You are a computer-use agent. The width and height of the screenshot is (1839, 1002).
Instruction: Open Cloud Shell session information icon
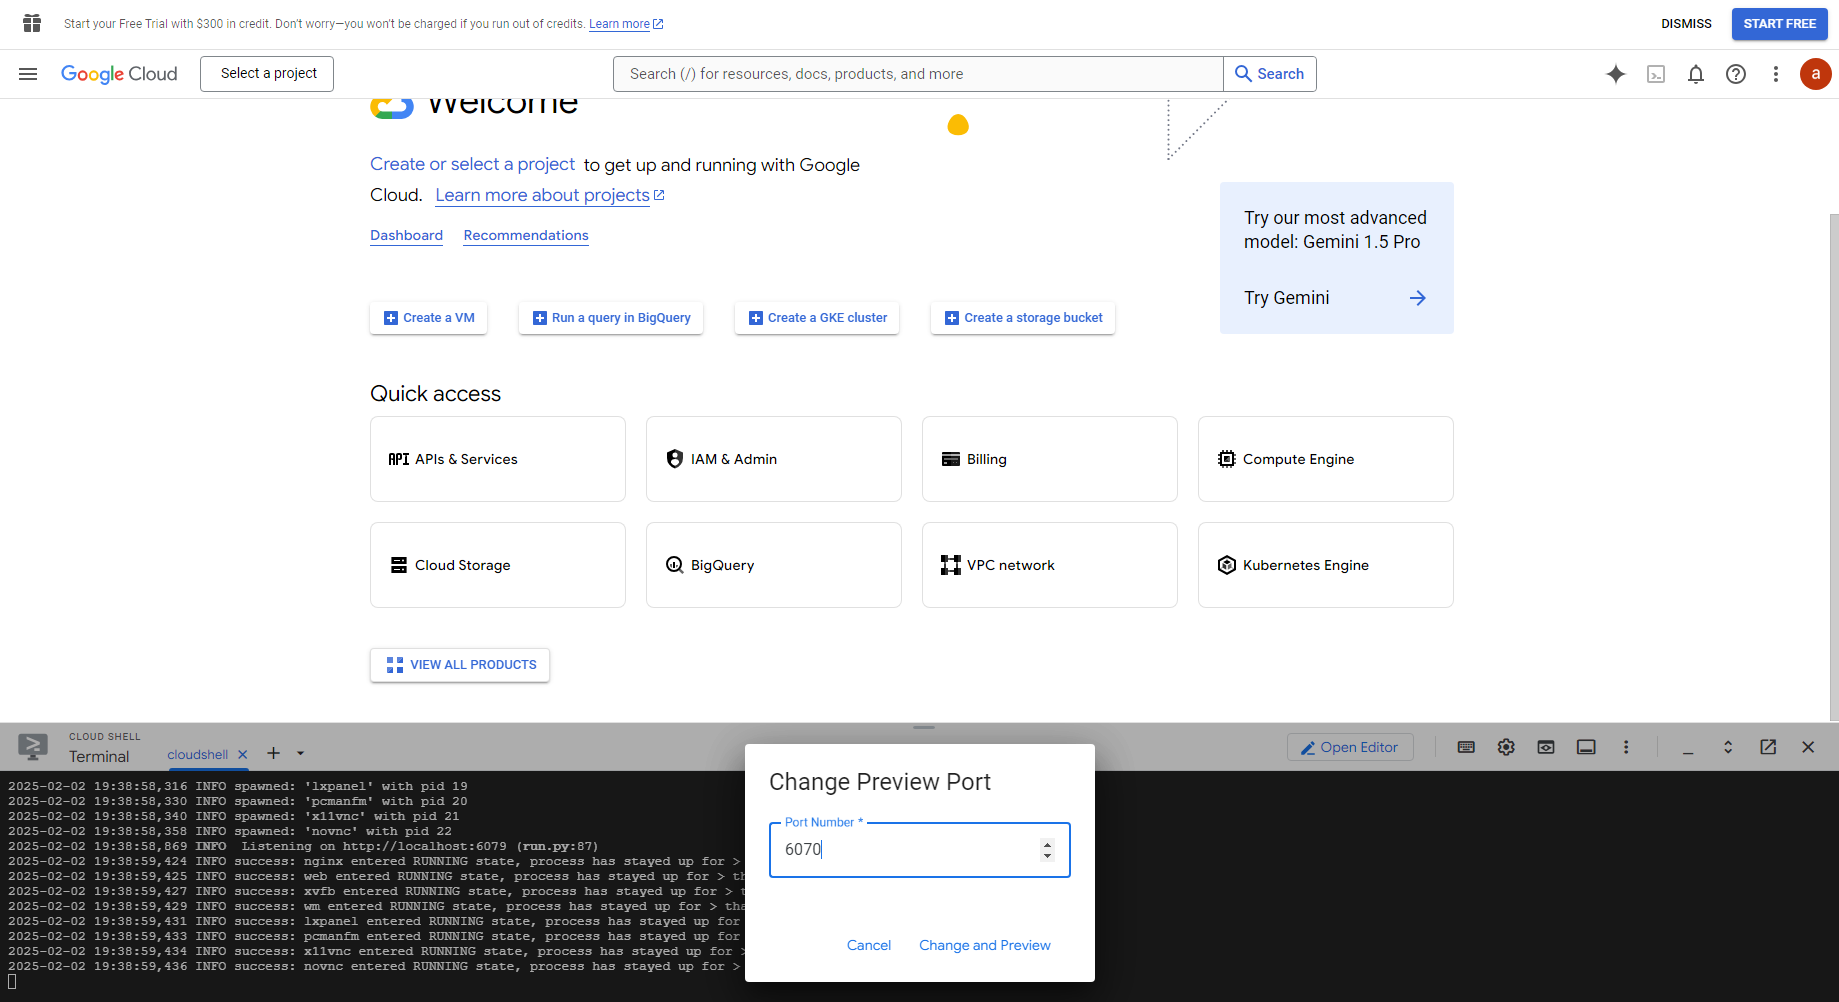[1586, 747]
